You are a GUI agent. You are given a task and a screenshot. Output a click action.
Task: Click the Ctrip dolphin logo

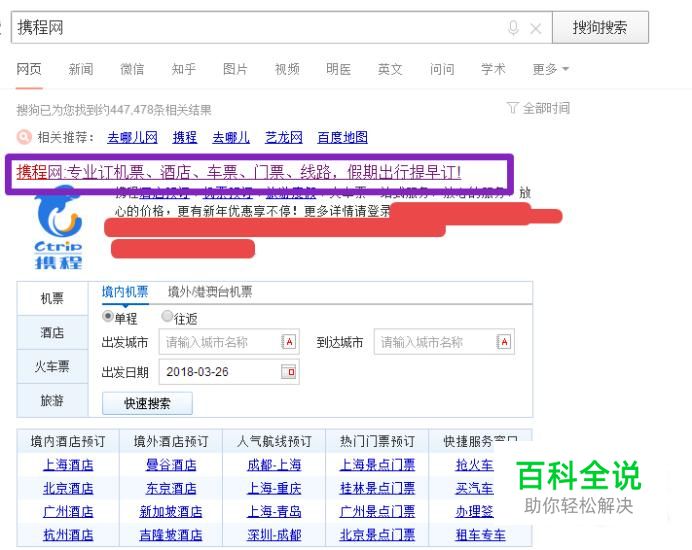[x=59, y=227]
